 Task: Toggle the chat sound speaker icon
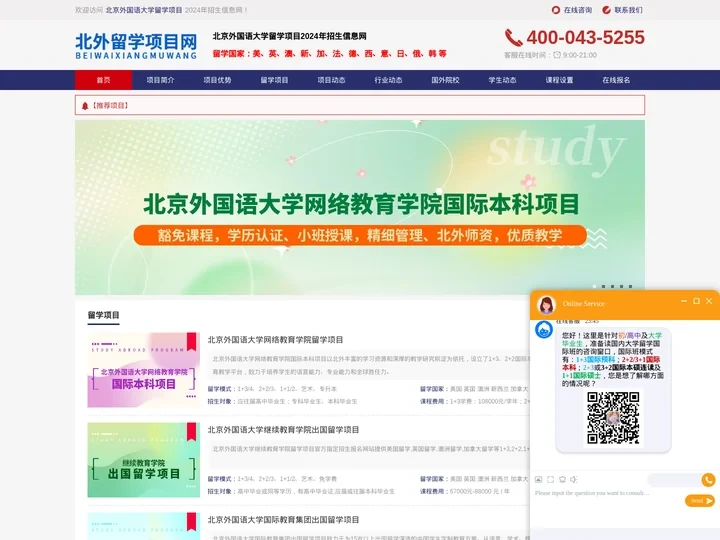point(574,479)
